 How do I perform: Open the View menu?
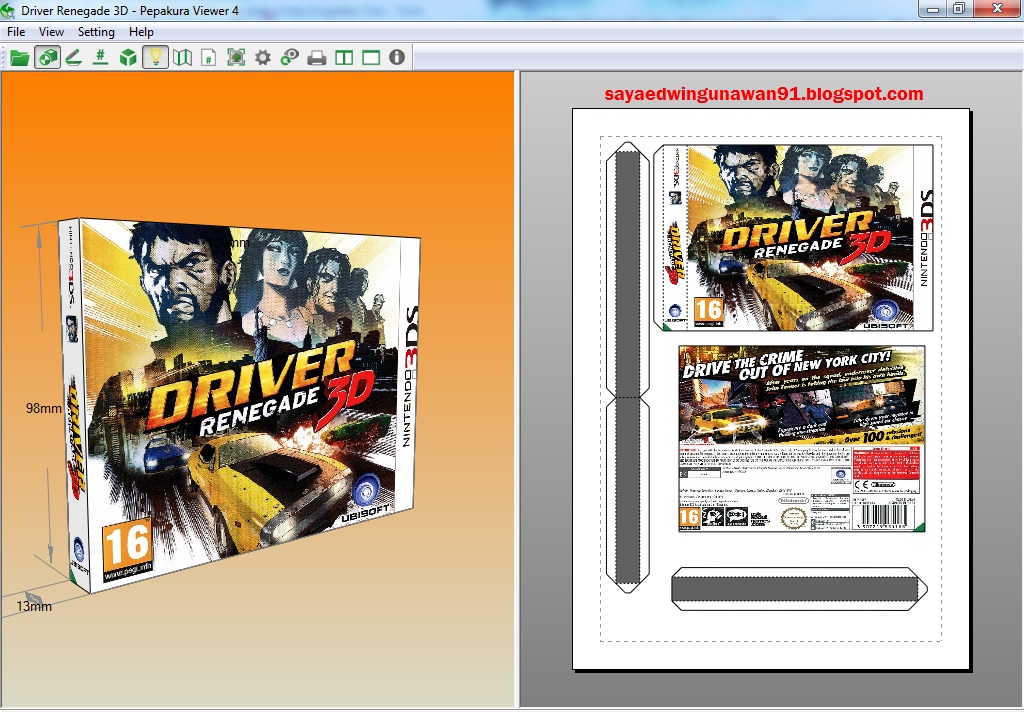(51, 32)
